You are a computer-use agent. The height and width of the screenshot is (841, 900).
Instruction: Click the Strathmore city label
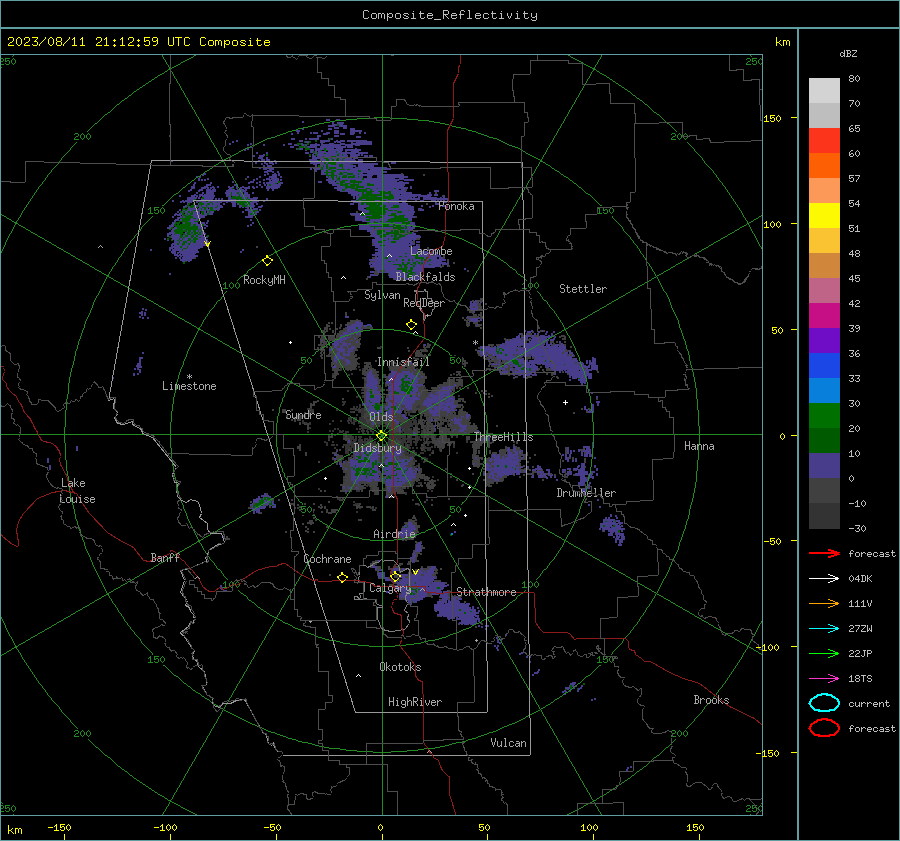tap(486, 592)
